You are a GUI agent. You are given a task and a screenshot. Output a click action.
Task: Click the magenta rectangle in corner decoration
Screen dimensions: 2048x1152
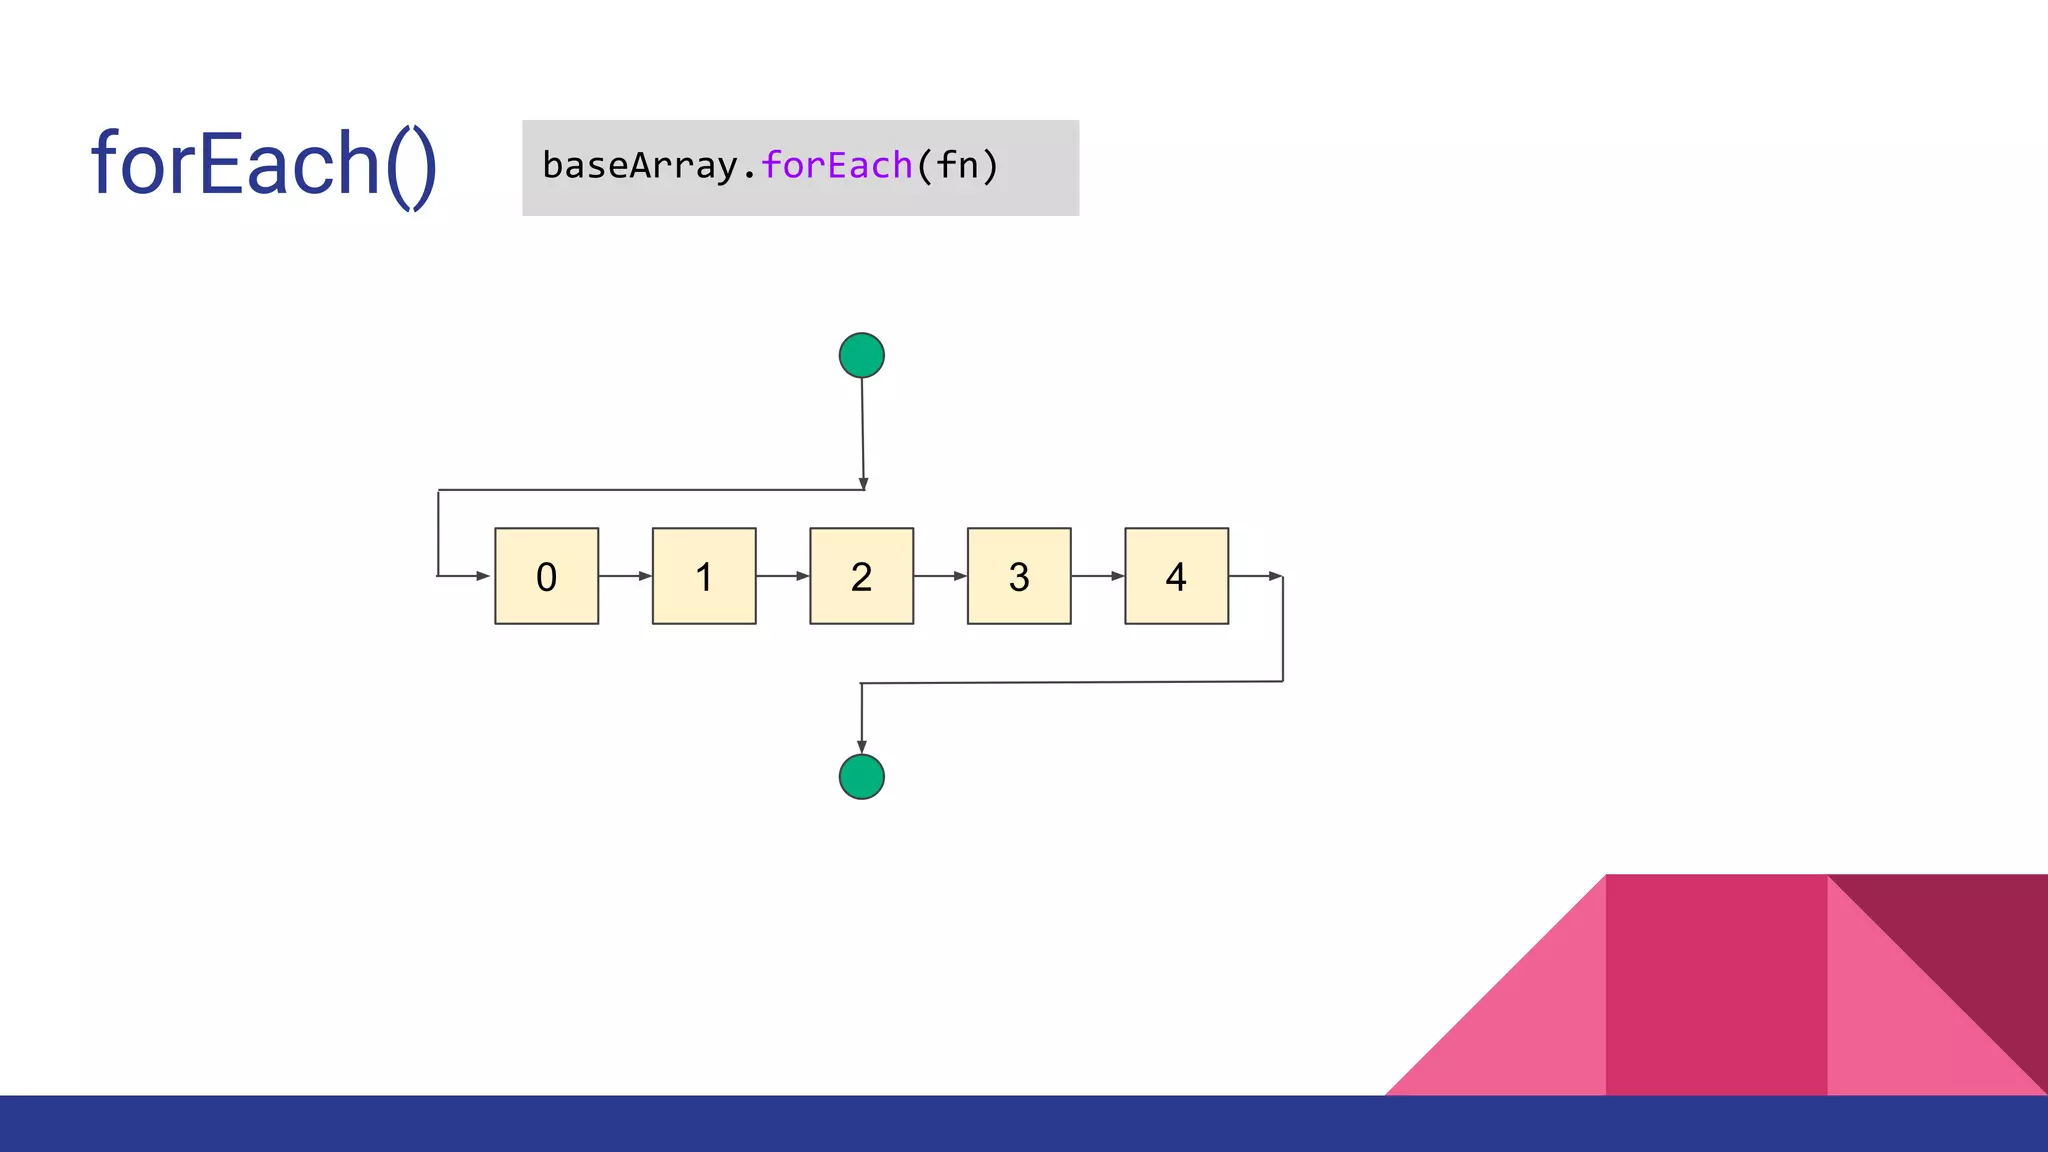click(x=1716, y=985)
